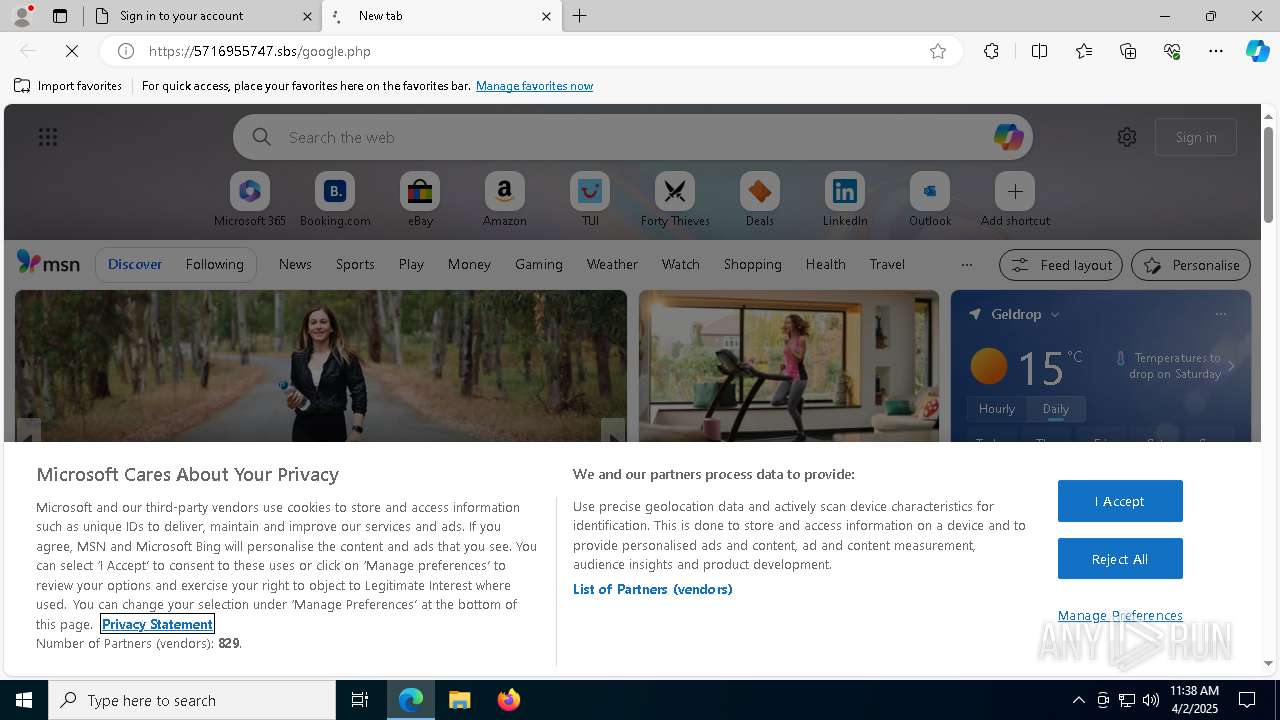
Task: Open the Amazon shortcut
Action: (505, 199)
